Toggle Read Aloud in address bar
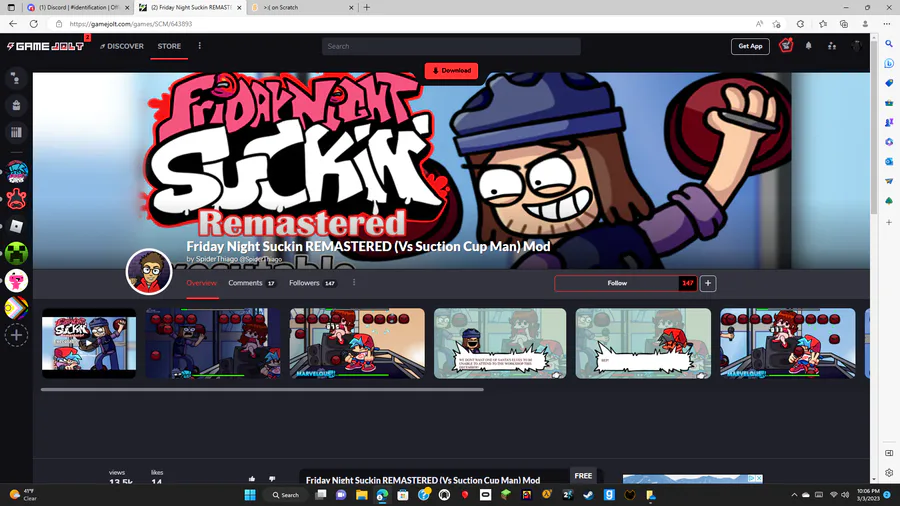This screenshot has width=900, height=506. pos(759,24)
